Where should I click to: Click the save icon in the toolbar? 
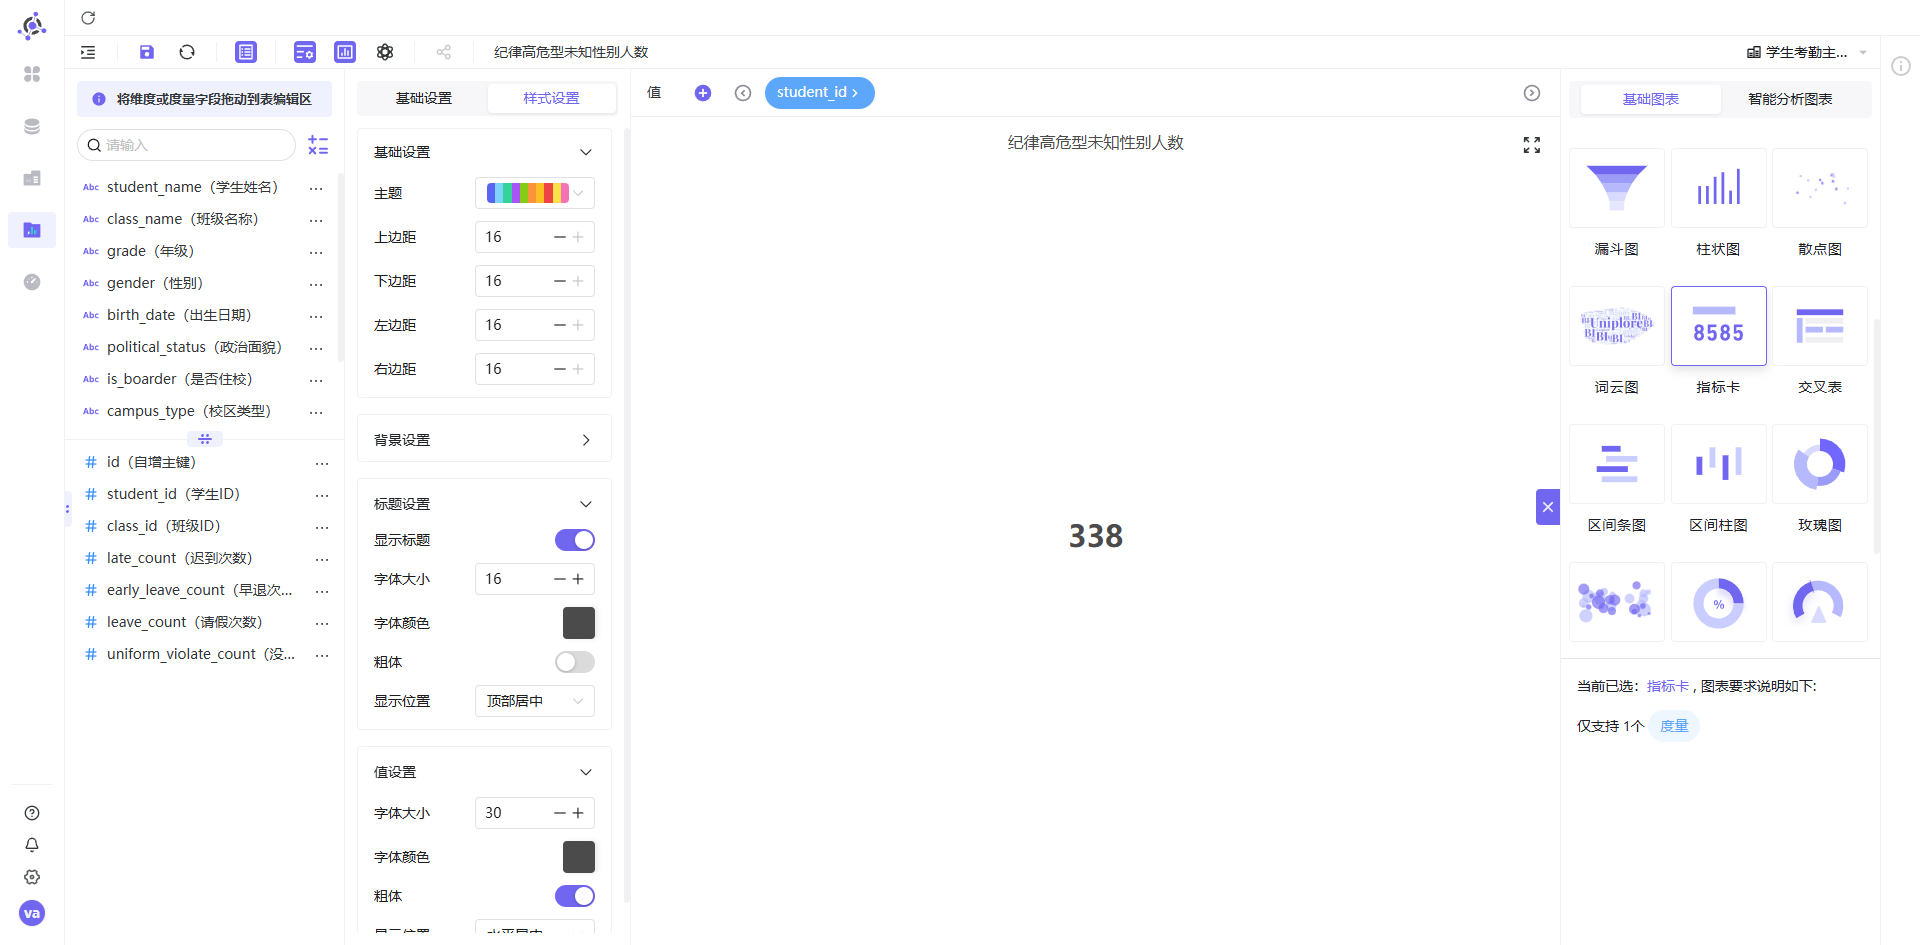click(147, 52)
